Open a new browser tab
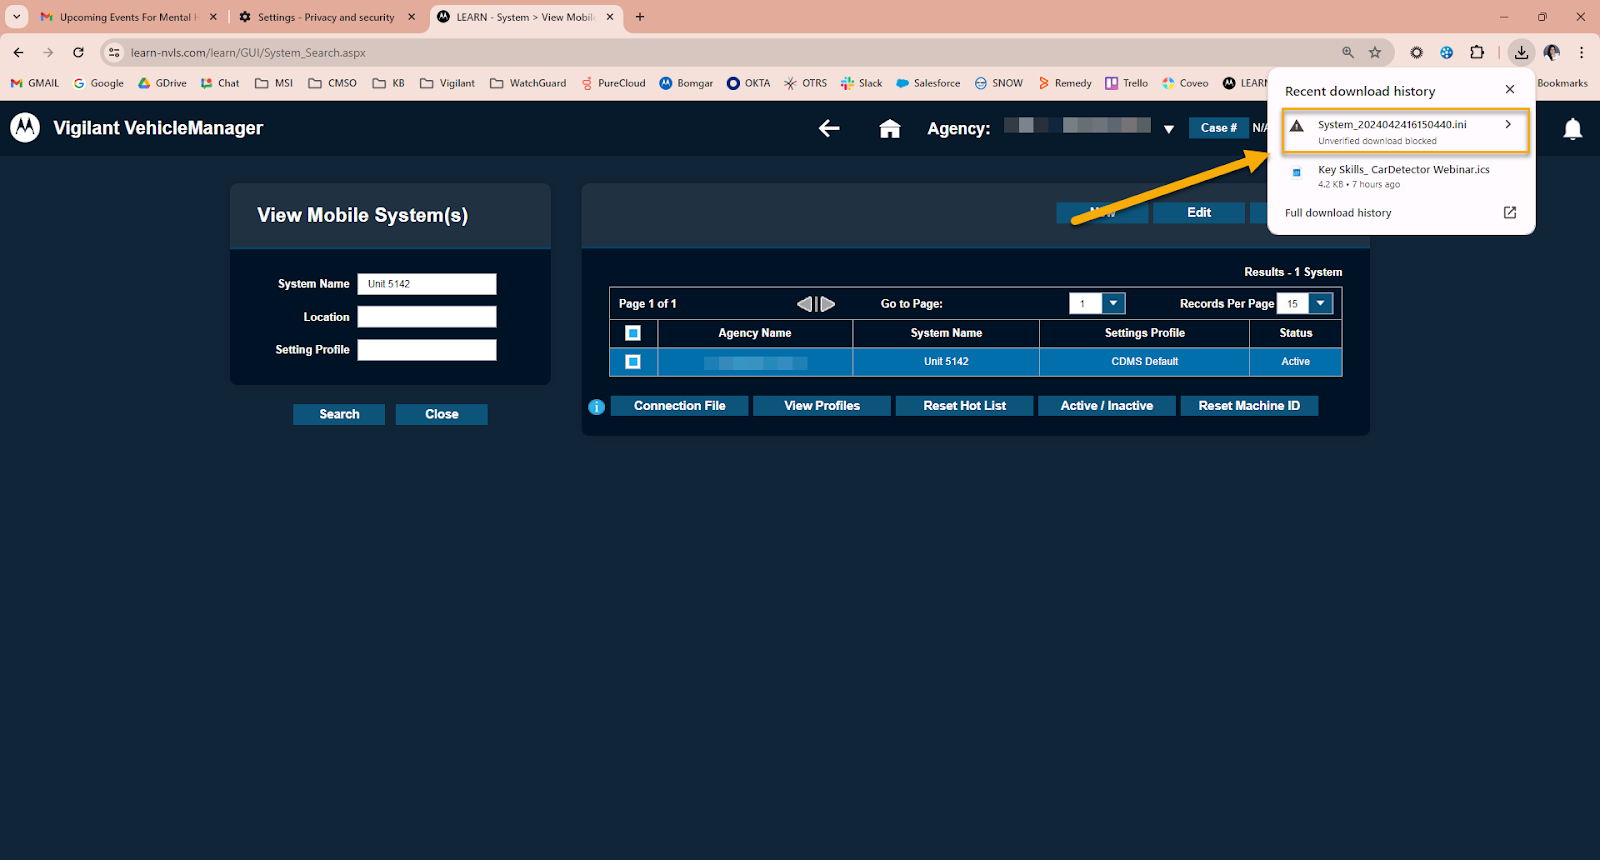Viewport: 1600px width, 860px height. (640, 17)
